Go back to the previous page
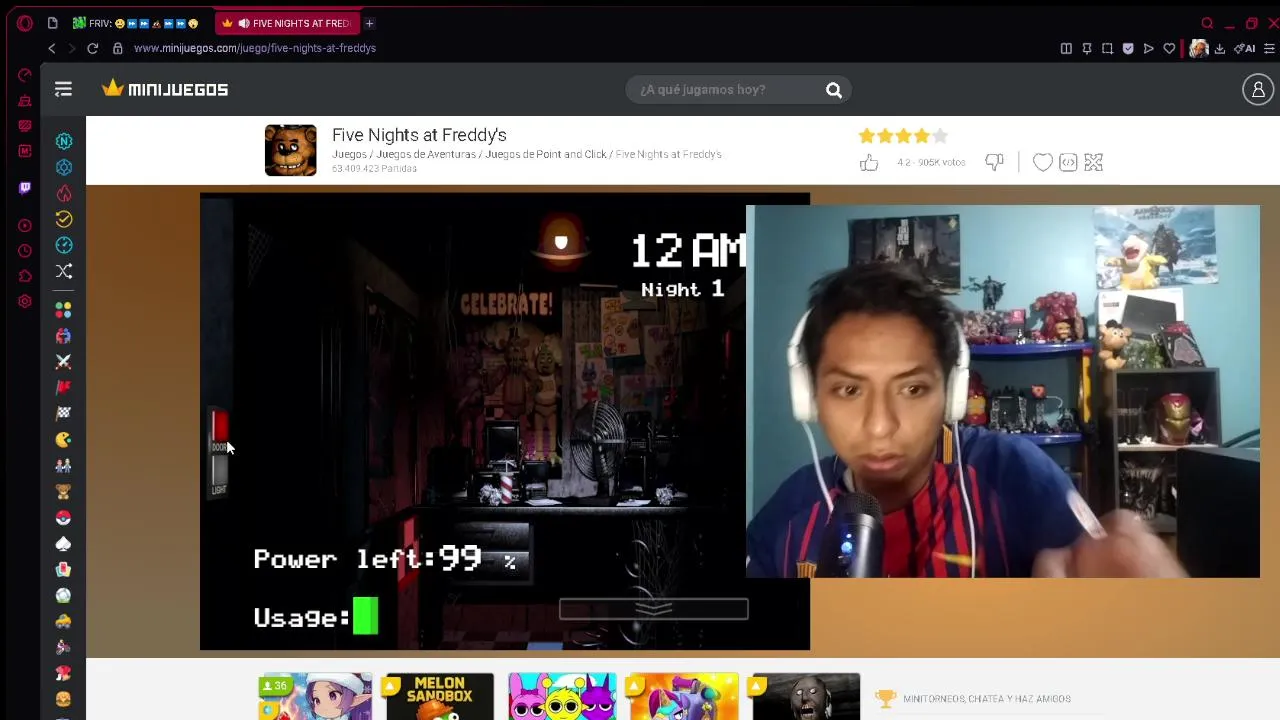Viewport: 1280px width, 720px height. click(x=52, y=48)
